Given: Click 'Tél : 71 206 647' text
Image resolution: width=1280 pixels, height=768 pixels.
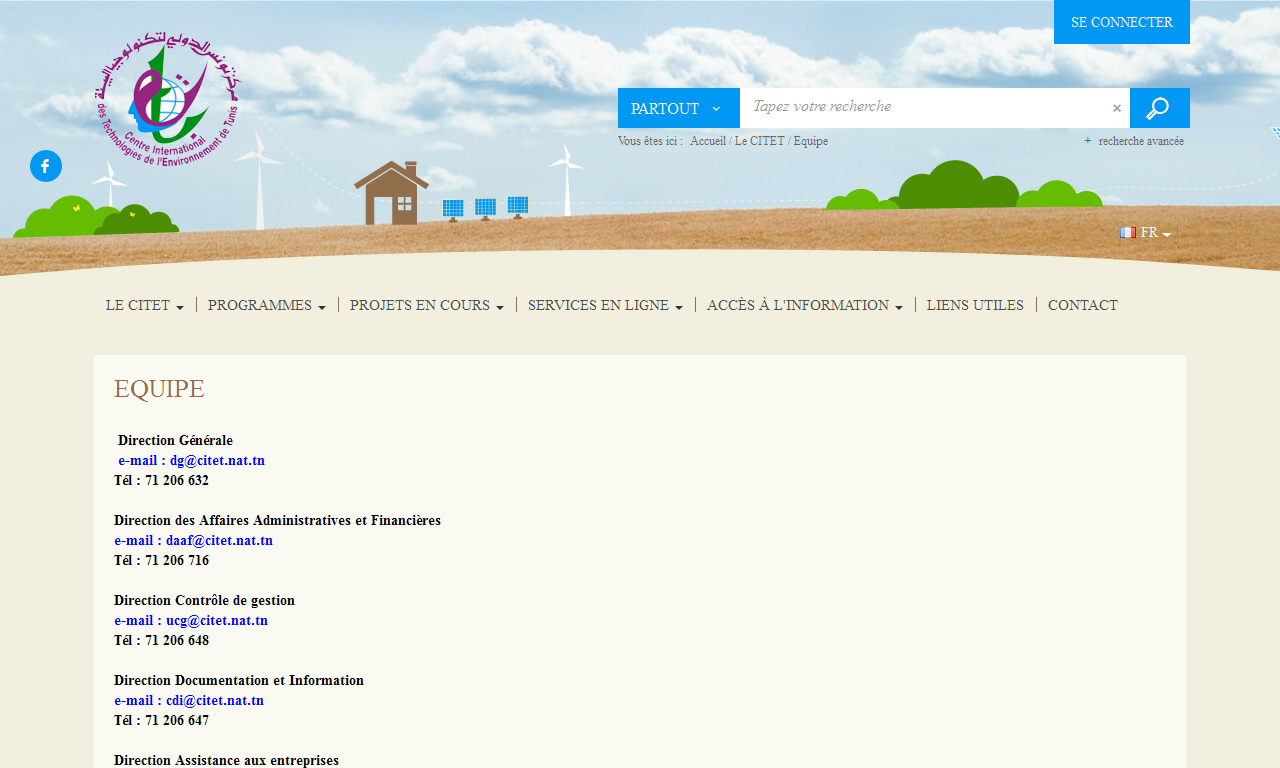Looking at the screenshot, I should 161,721.
